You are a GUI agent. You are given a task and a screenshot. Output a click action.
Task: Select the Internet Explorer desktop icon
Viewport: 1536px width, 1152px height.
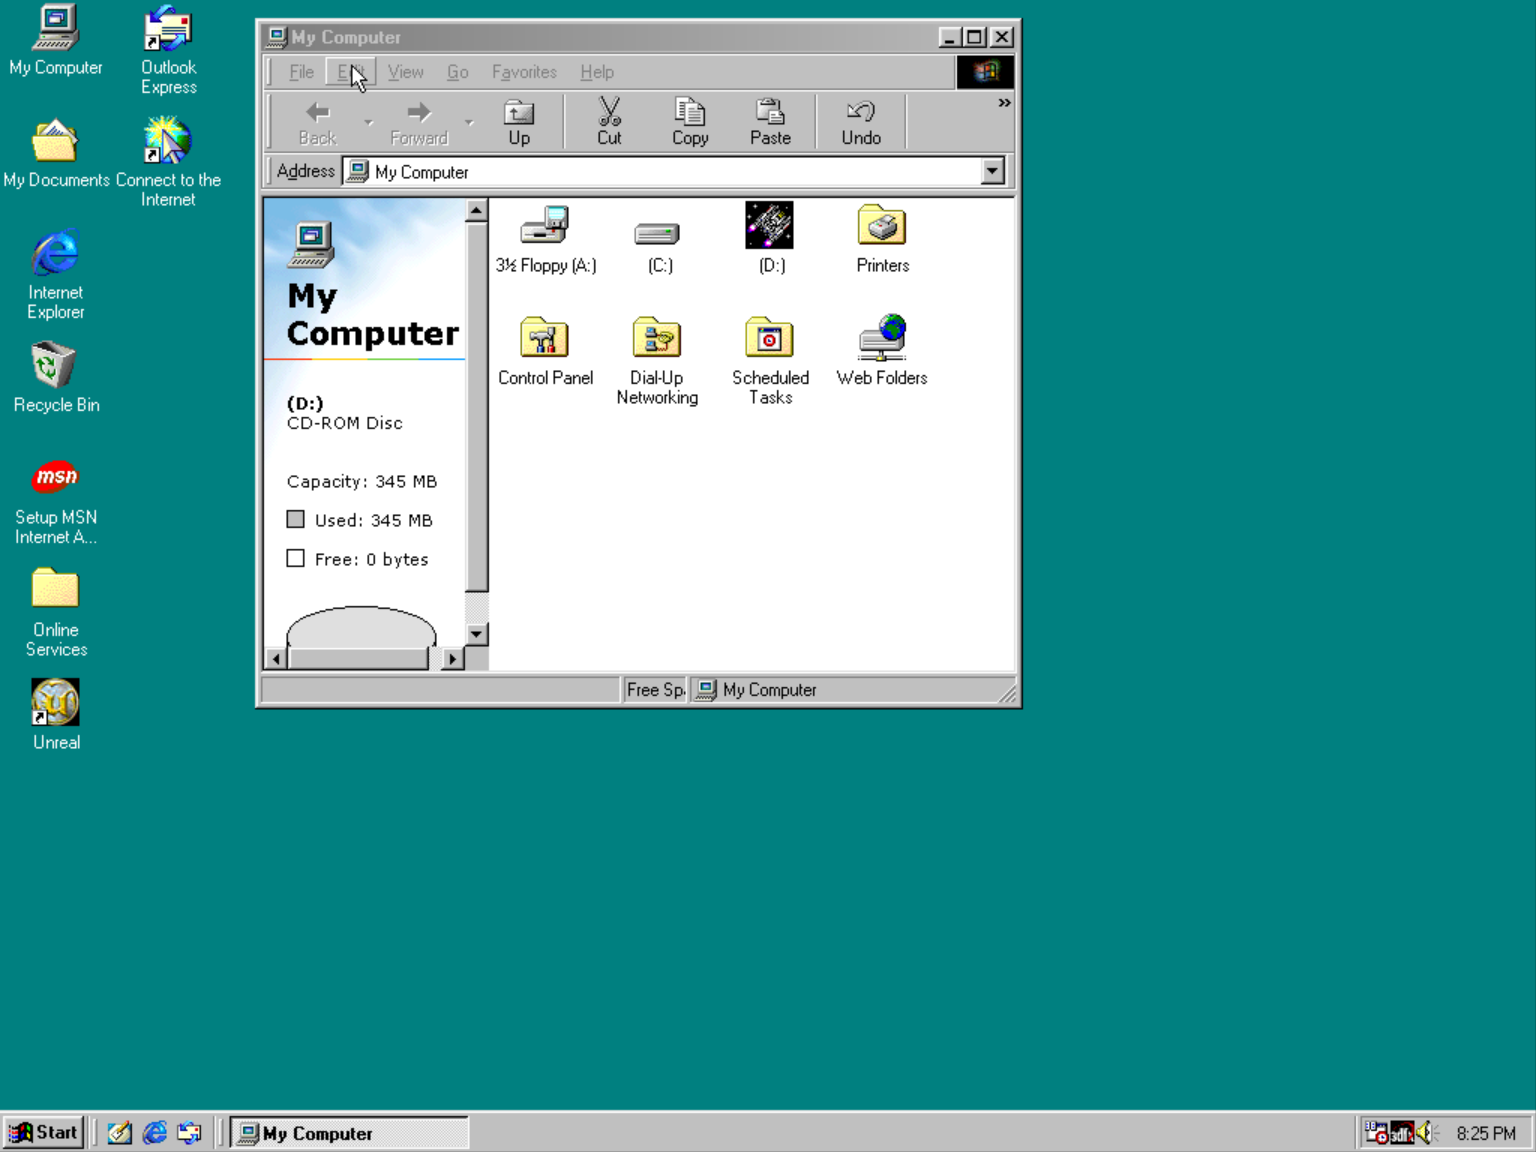tap(56, 275)
